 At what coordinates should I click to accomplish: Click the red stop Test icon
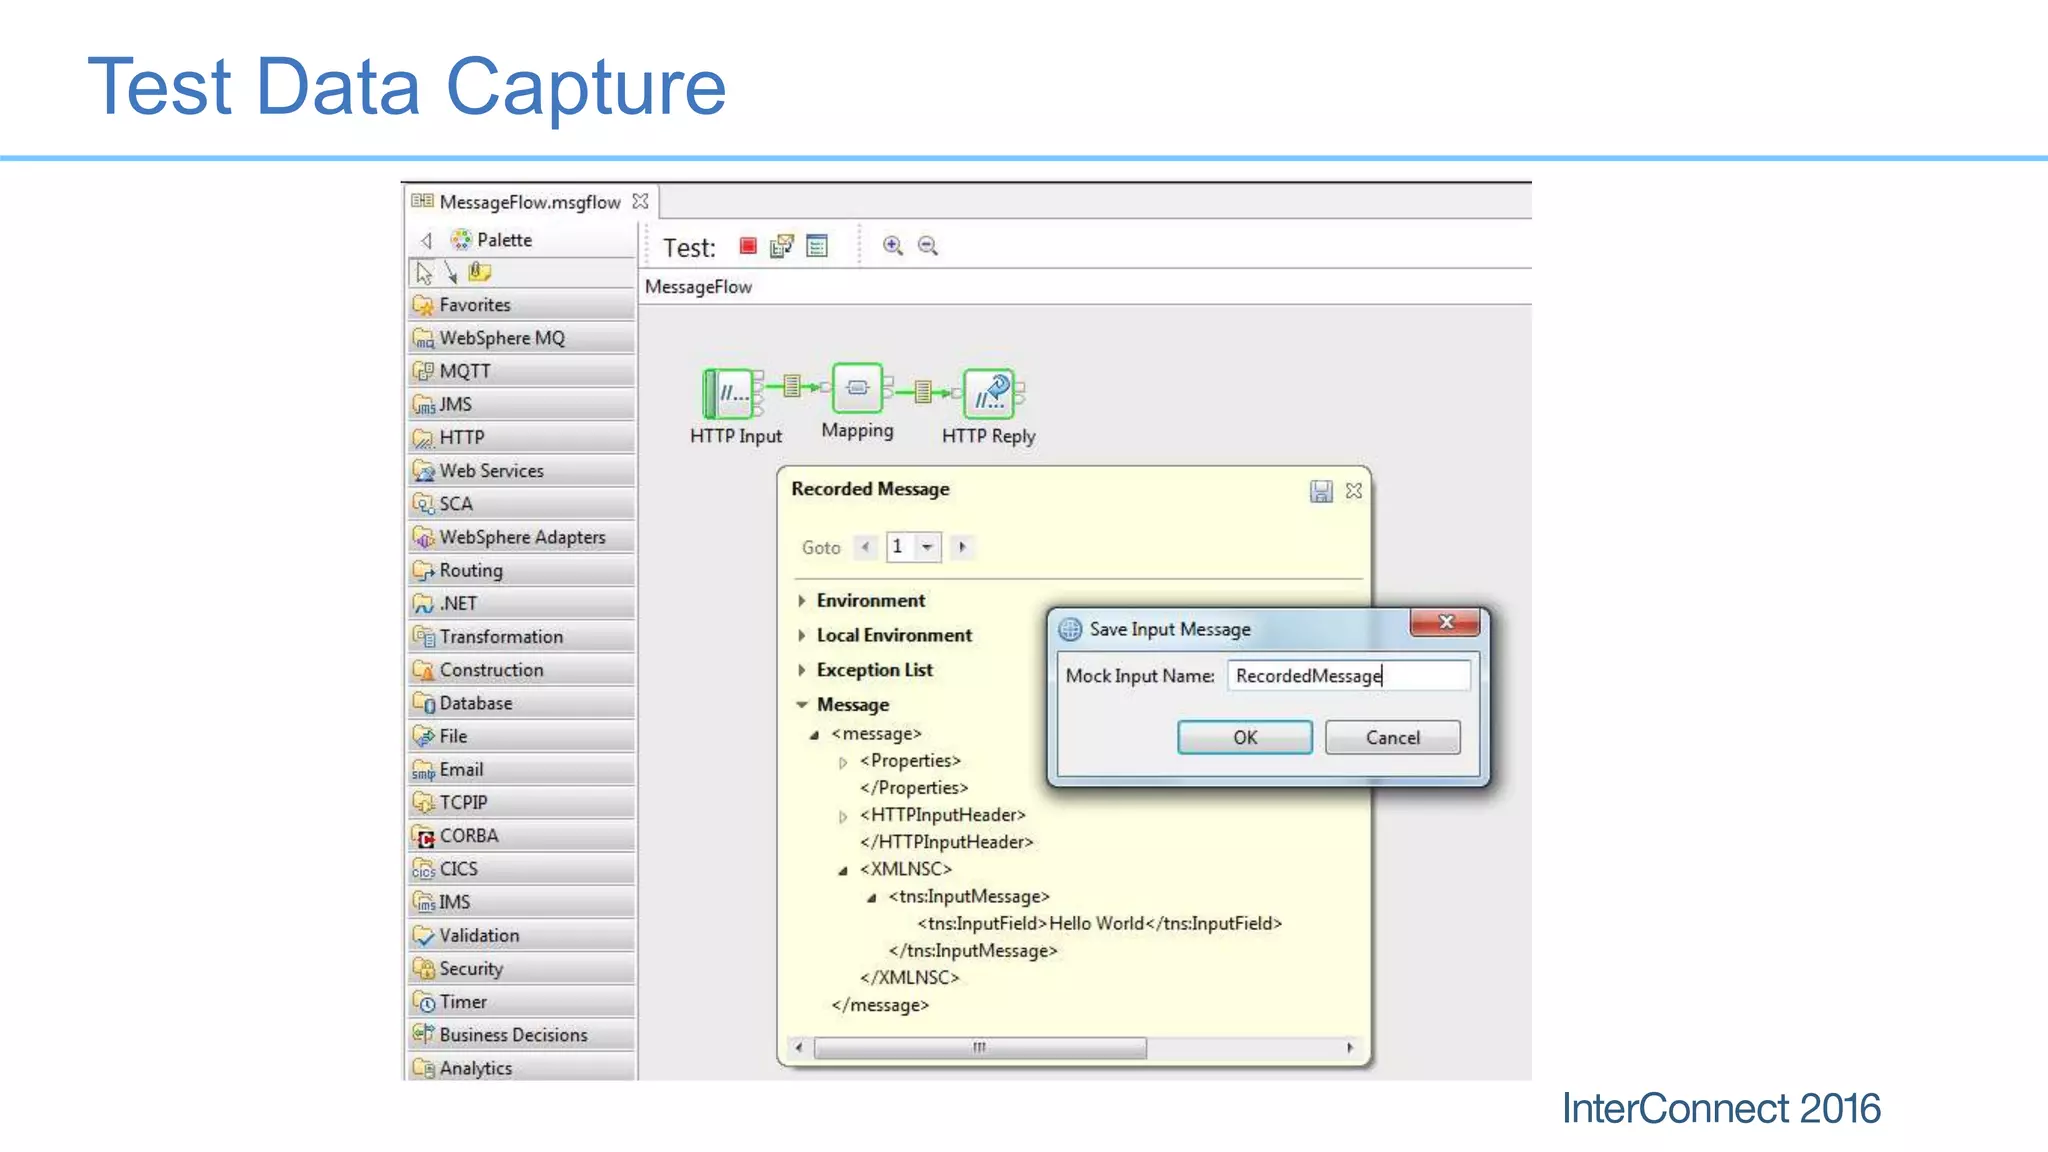click(x=748, y=246)
